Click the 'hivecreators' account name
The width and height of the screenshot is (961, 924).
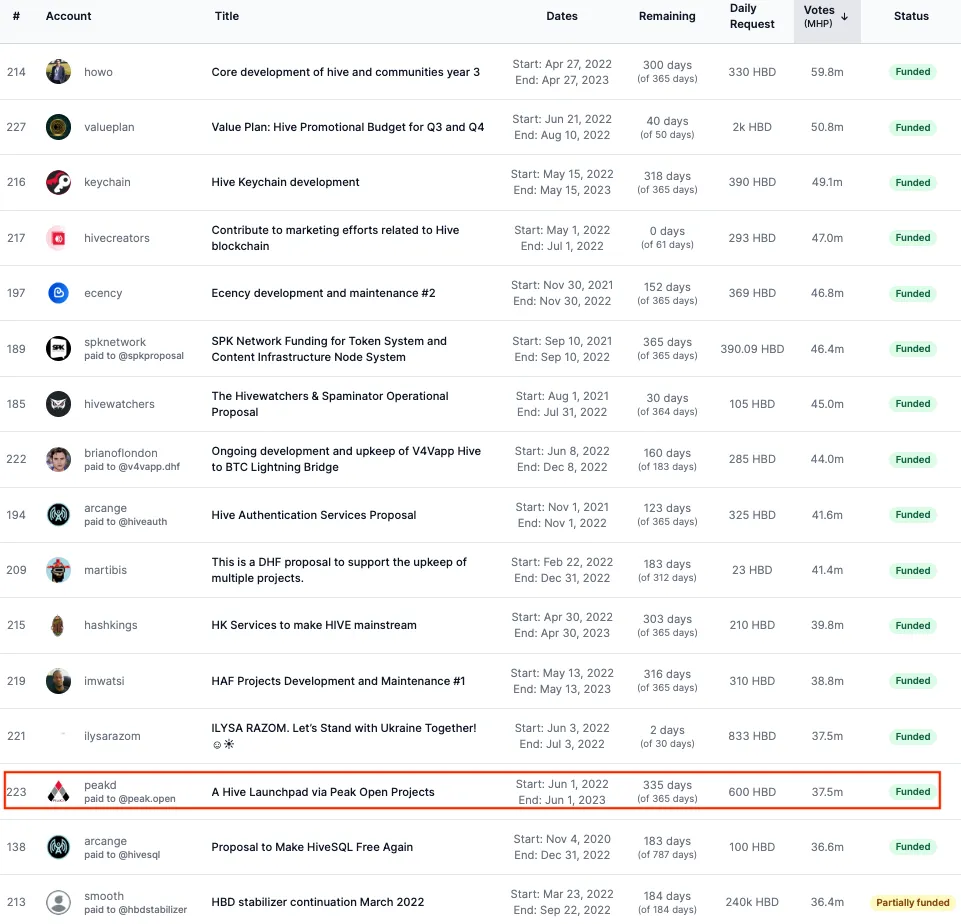pyautogui.click(x=116, y=238)
